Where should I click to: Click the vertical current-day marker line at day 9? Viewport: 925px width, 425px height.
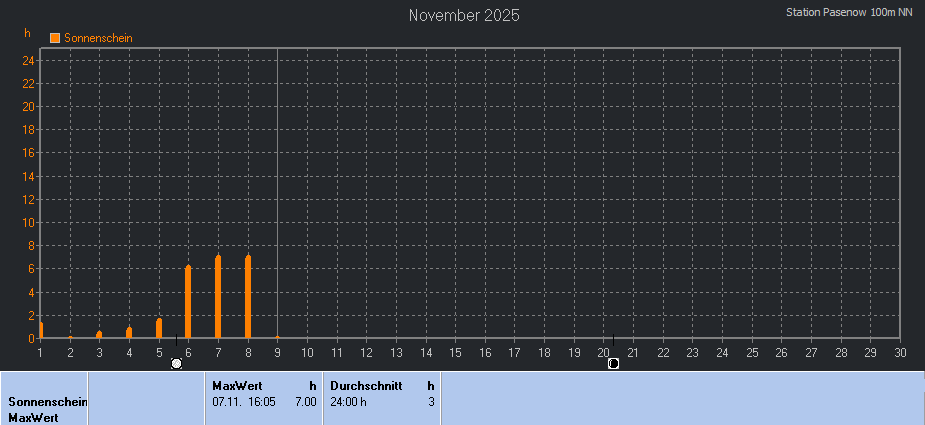[x=277, y=200]
